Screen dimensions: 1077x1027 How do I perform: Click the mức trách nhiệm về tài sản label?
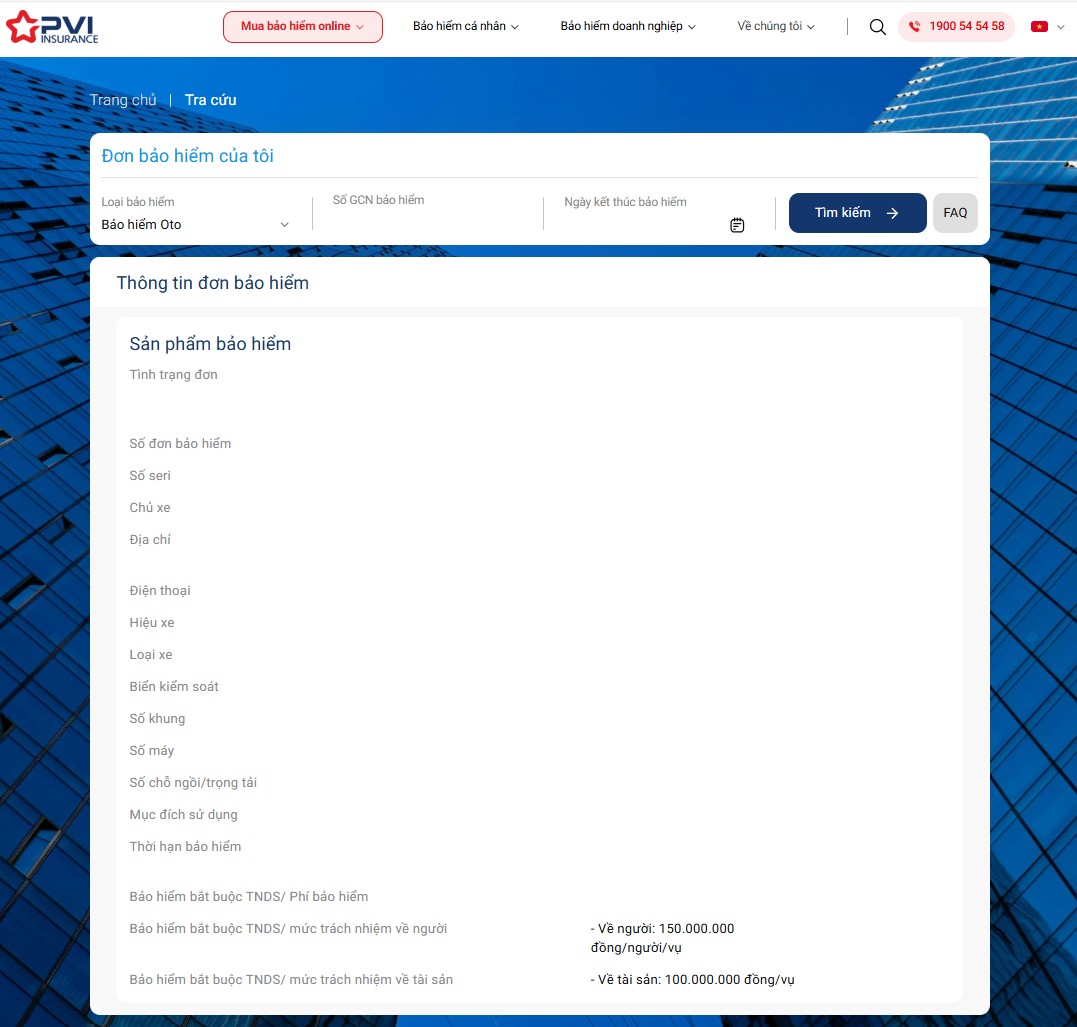pos(291,980)
